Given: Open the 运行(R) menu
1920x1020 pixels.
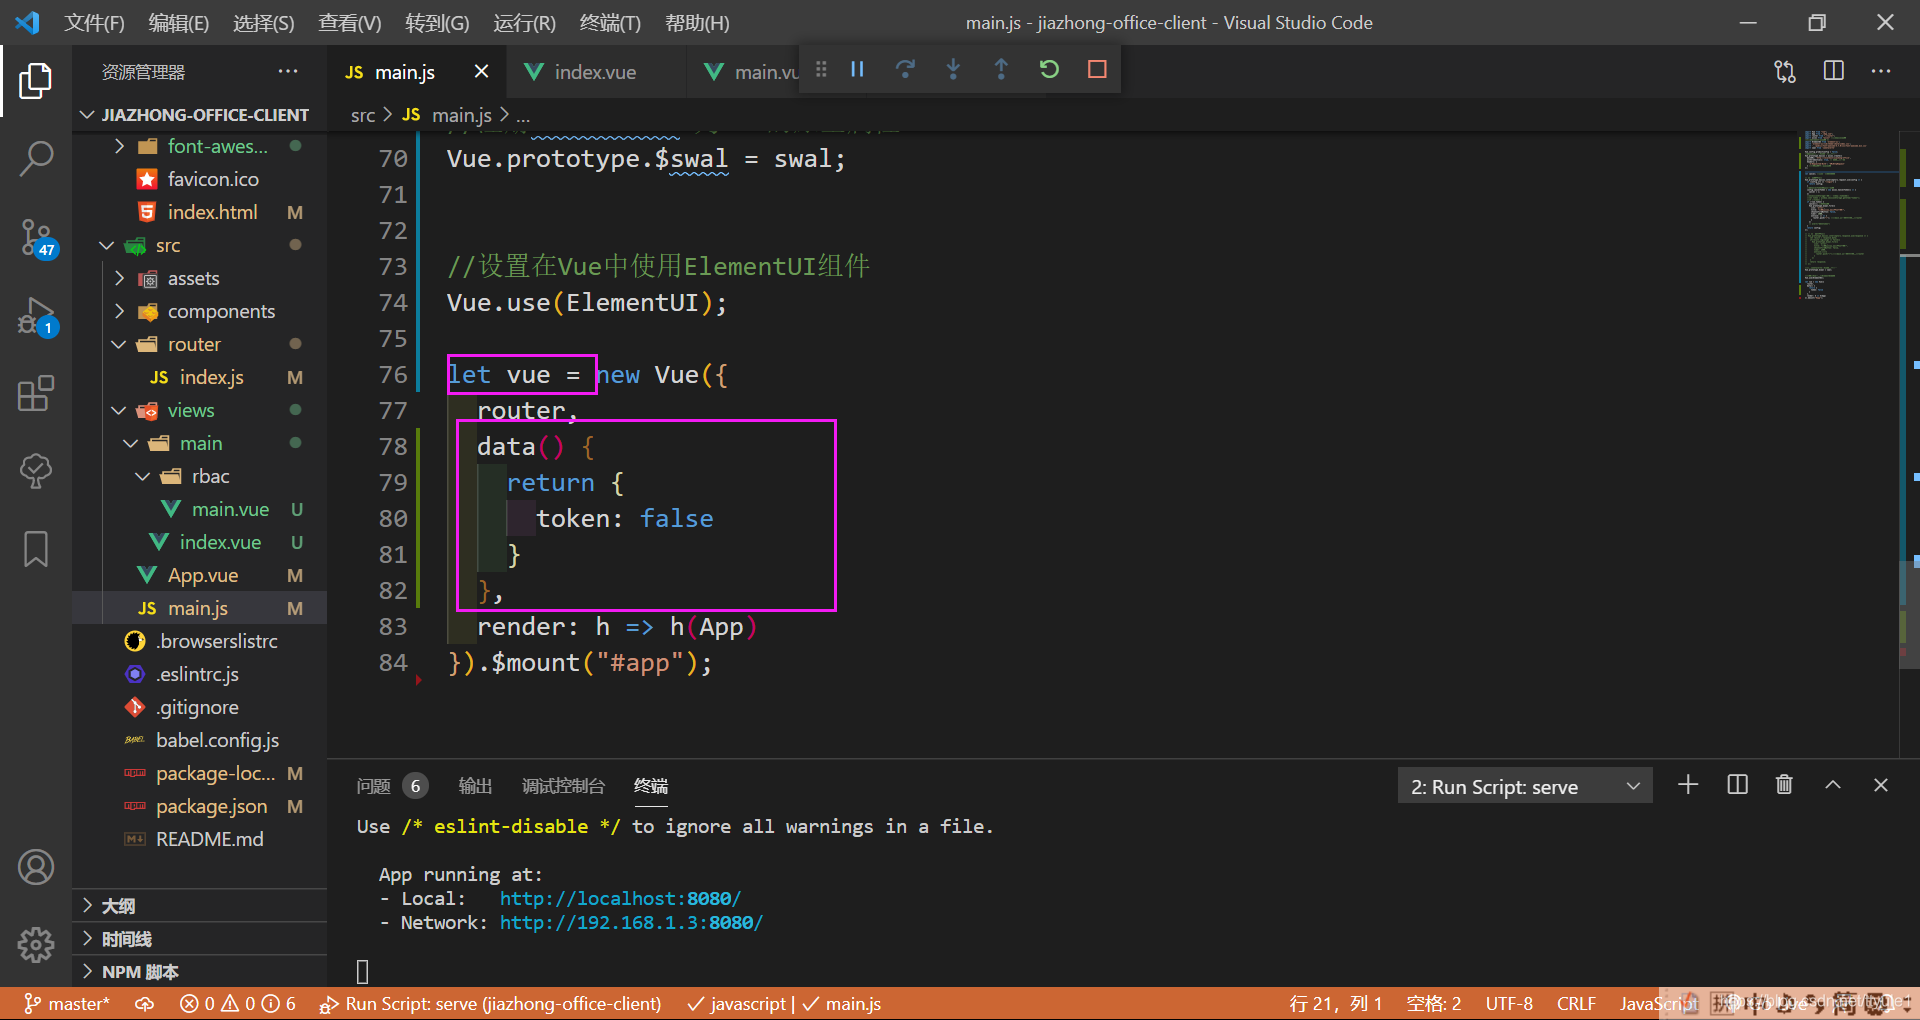Looking at the screenshot, I should pos(524,22).
